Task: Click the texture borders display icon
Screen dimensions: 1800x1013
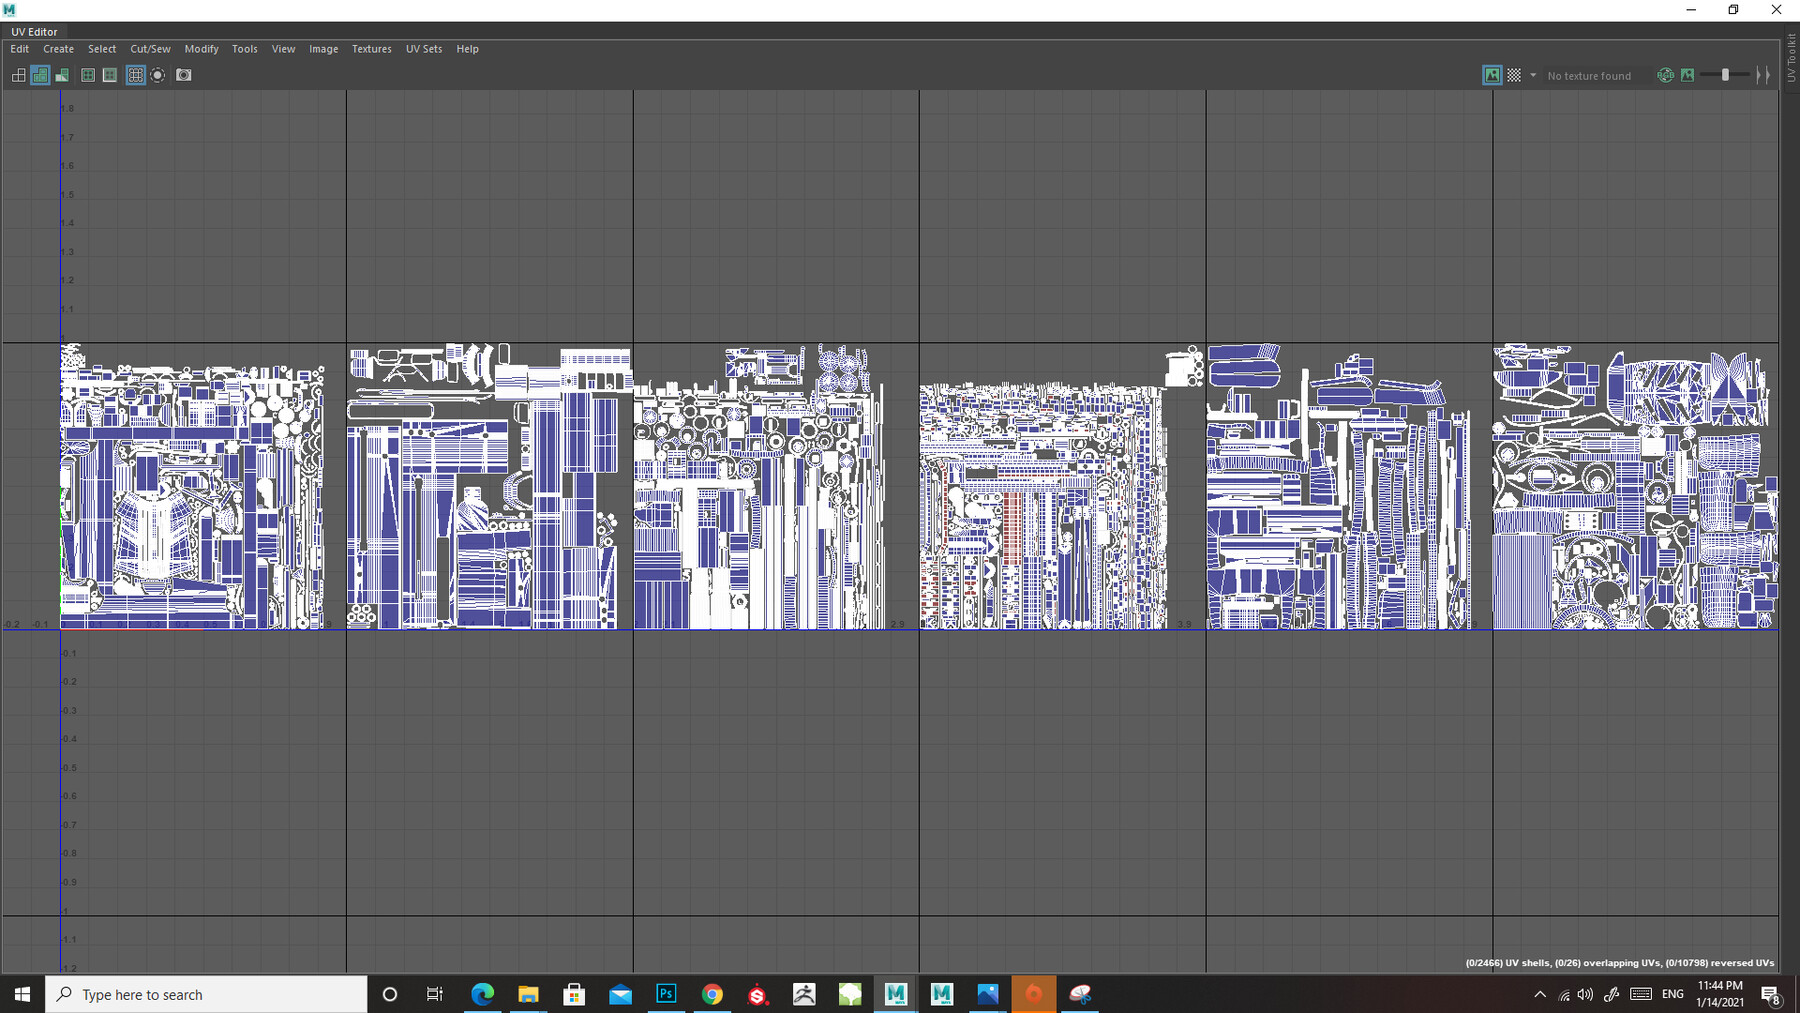Action: pyautogui.click(x=88, y=75)
